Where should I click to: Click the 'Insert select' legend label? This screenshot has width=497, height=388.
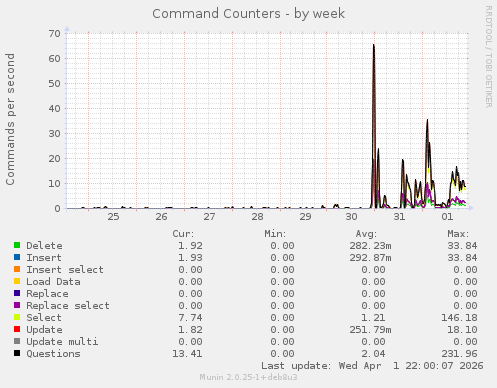click(65, 270)
